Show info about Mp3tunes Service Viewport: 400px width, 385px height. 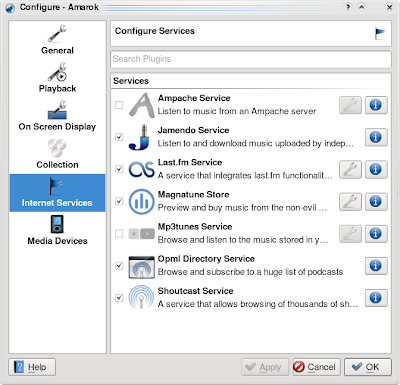click(376, 234)
